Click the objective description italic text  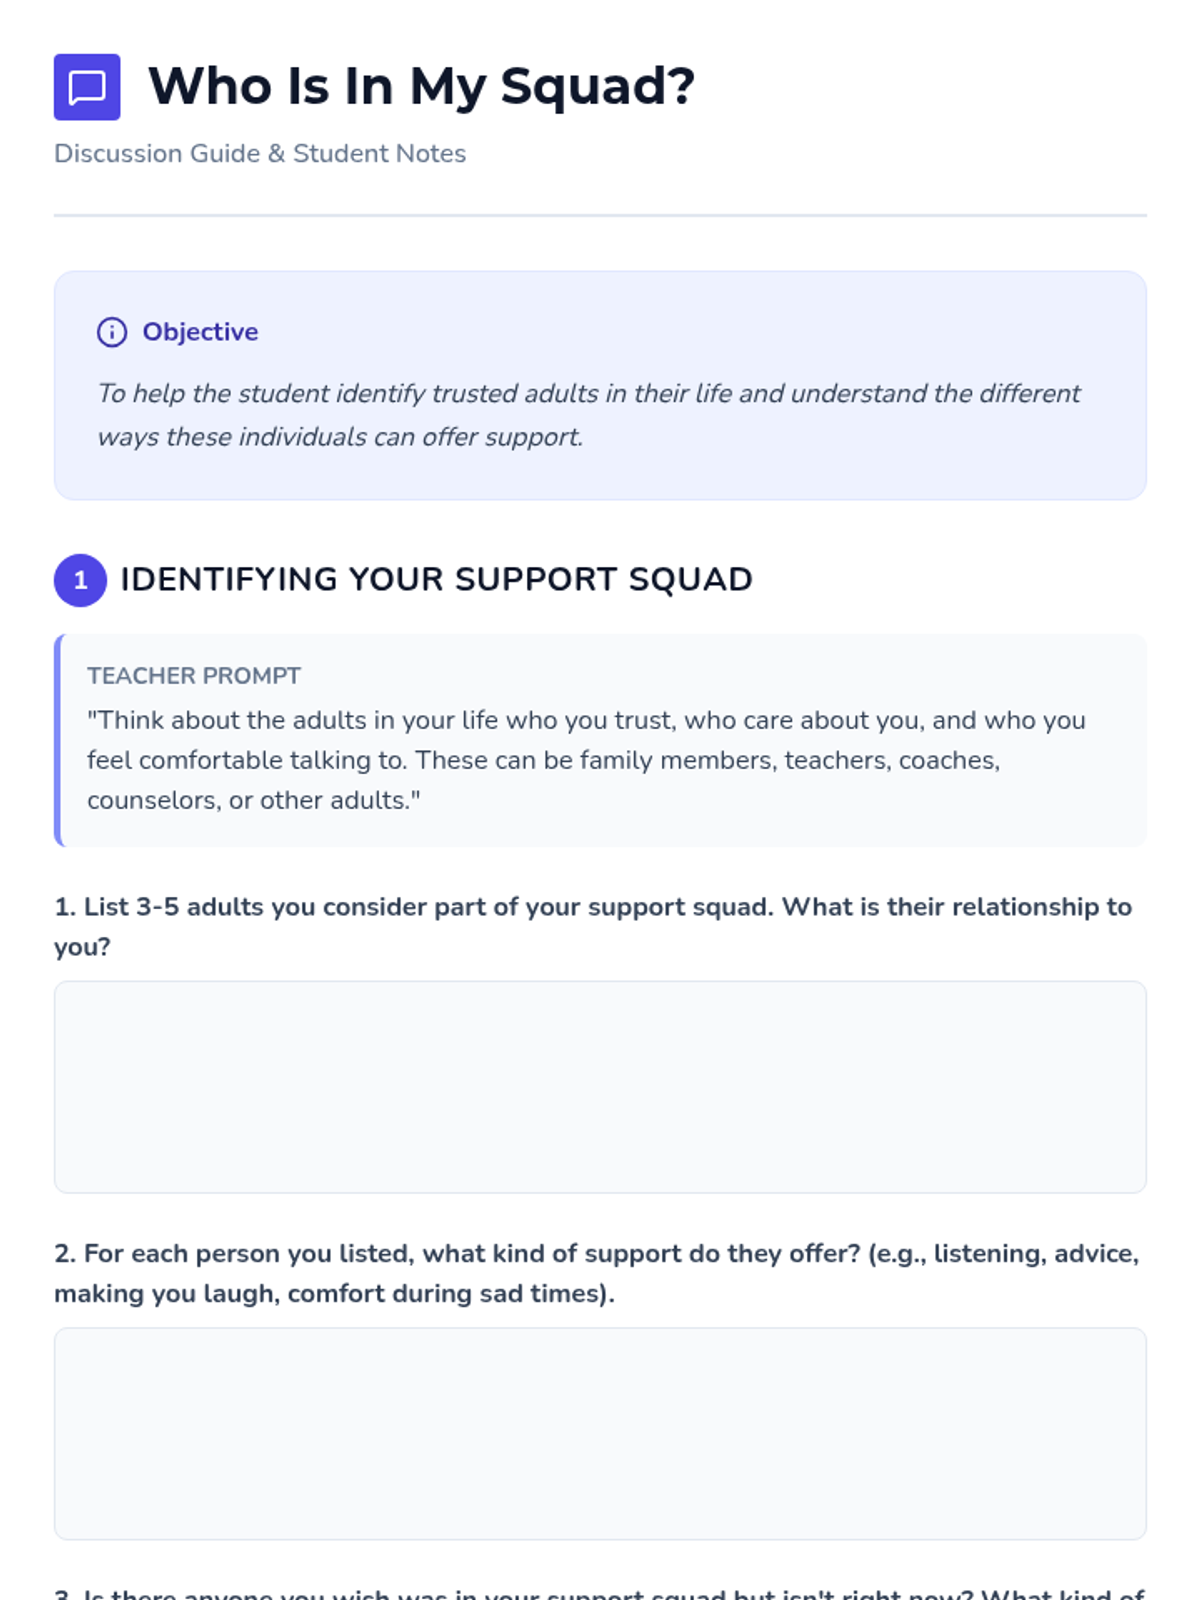tap(588, 414)
